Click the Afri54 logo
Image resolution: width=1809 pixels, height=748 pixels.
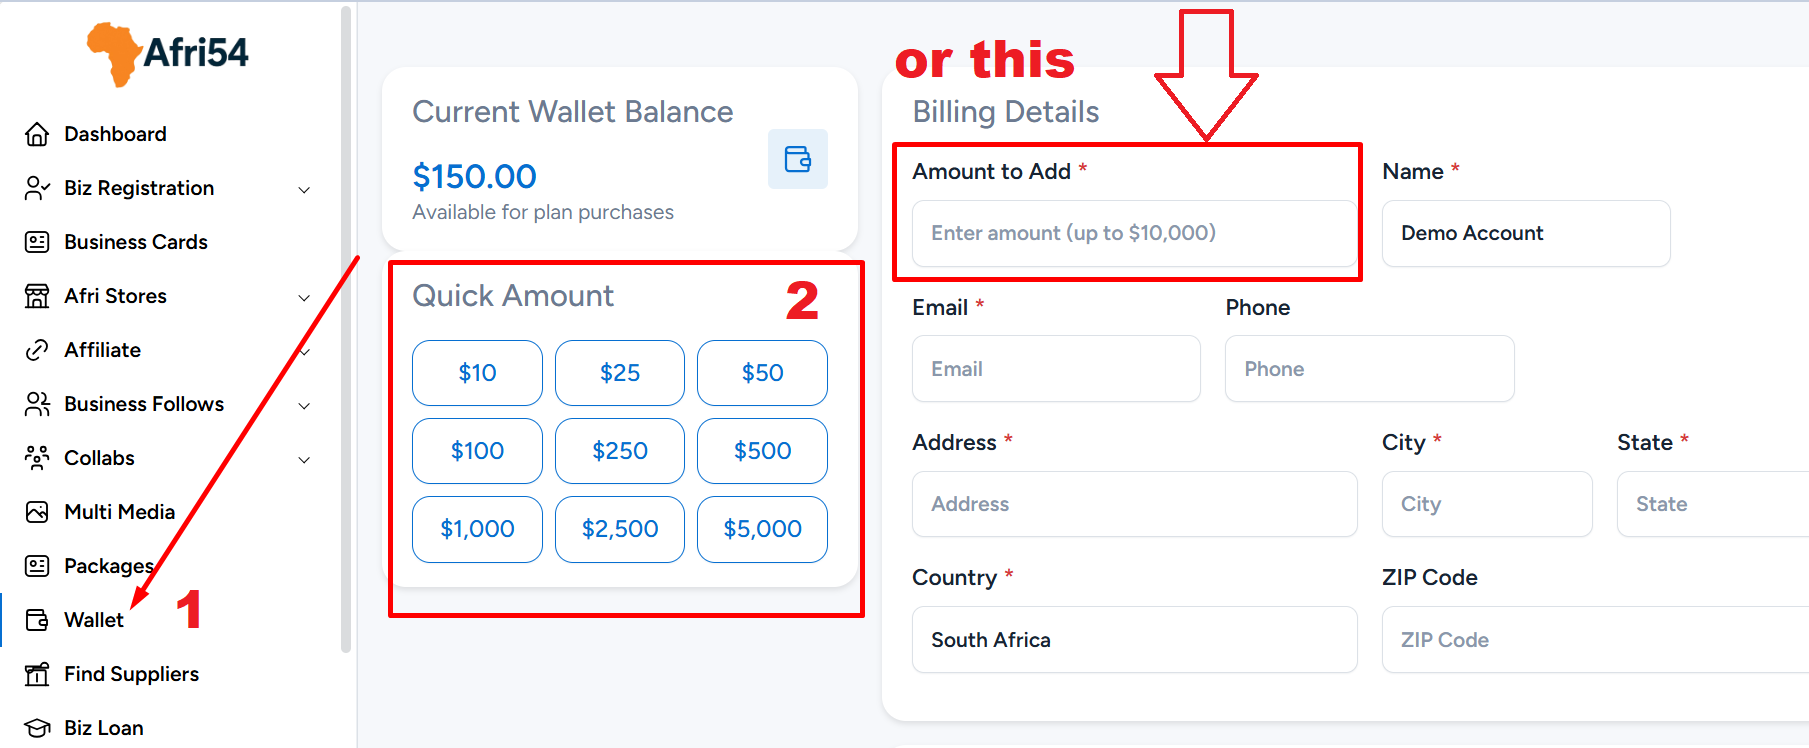(x=168, y=53)
